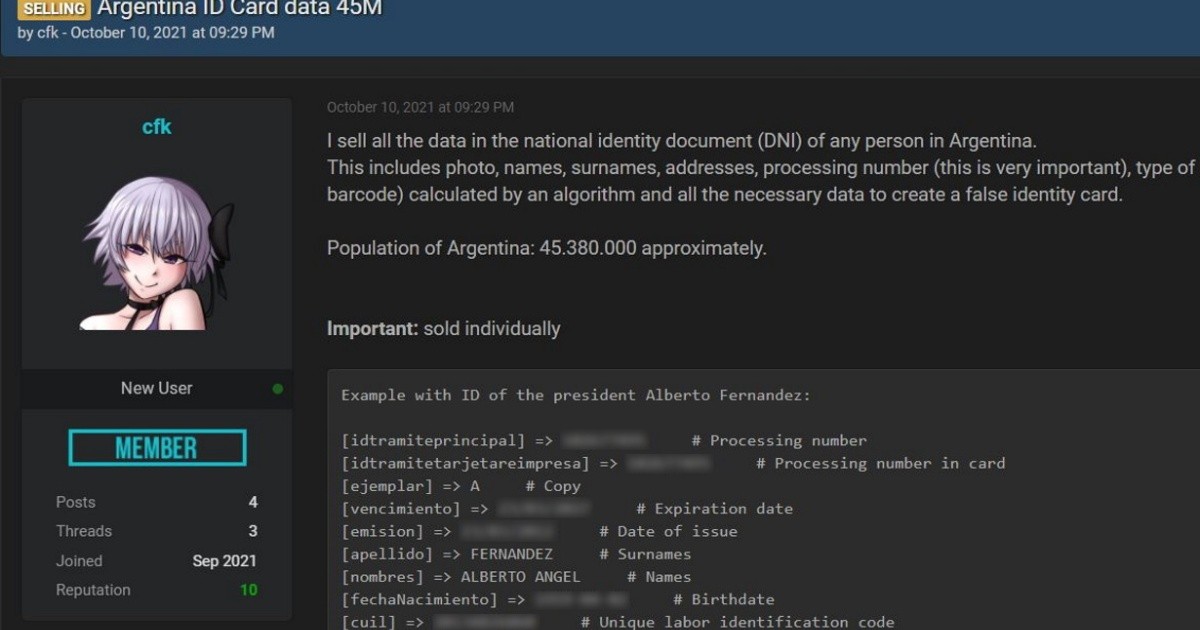Viewport: 1200px width, 630px height.
Task: Click the bold Important text in post
Action: (372, 328)
